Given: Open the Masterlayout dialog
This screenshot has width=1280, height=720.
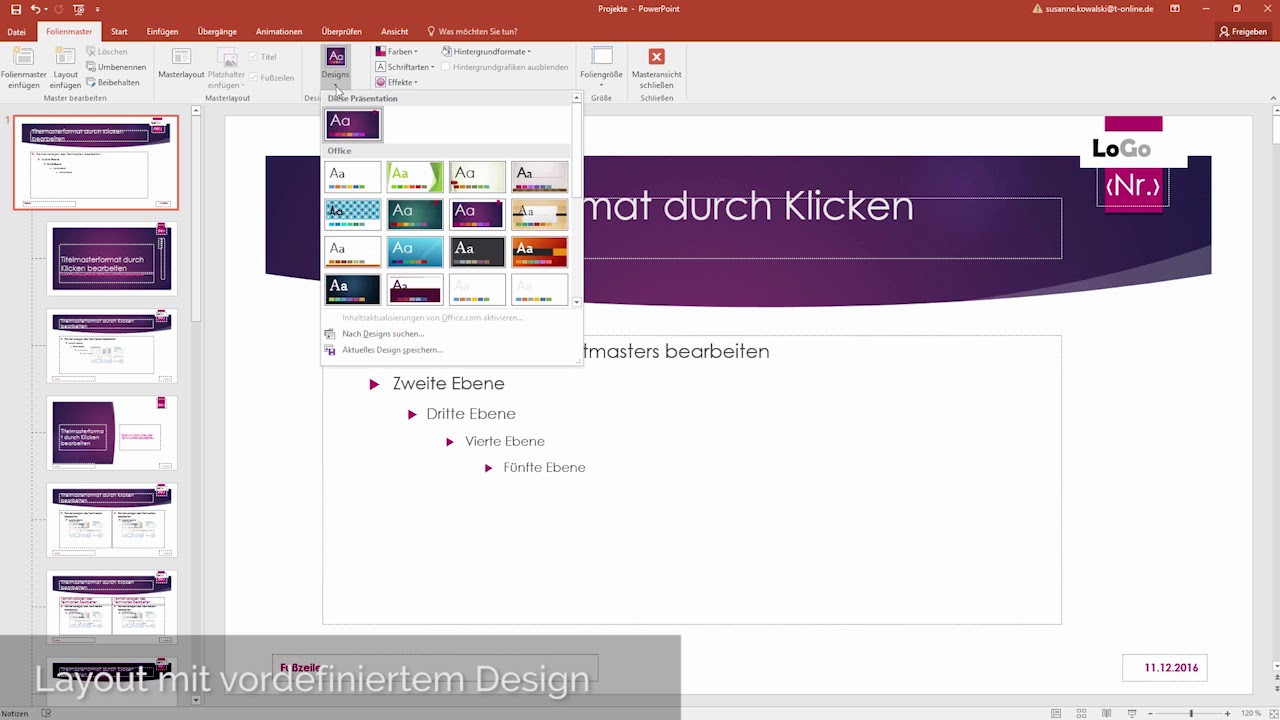Looking at the screenshot, I should click(x=181, y=64).
